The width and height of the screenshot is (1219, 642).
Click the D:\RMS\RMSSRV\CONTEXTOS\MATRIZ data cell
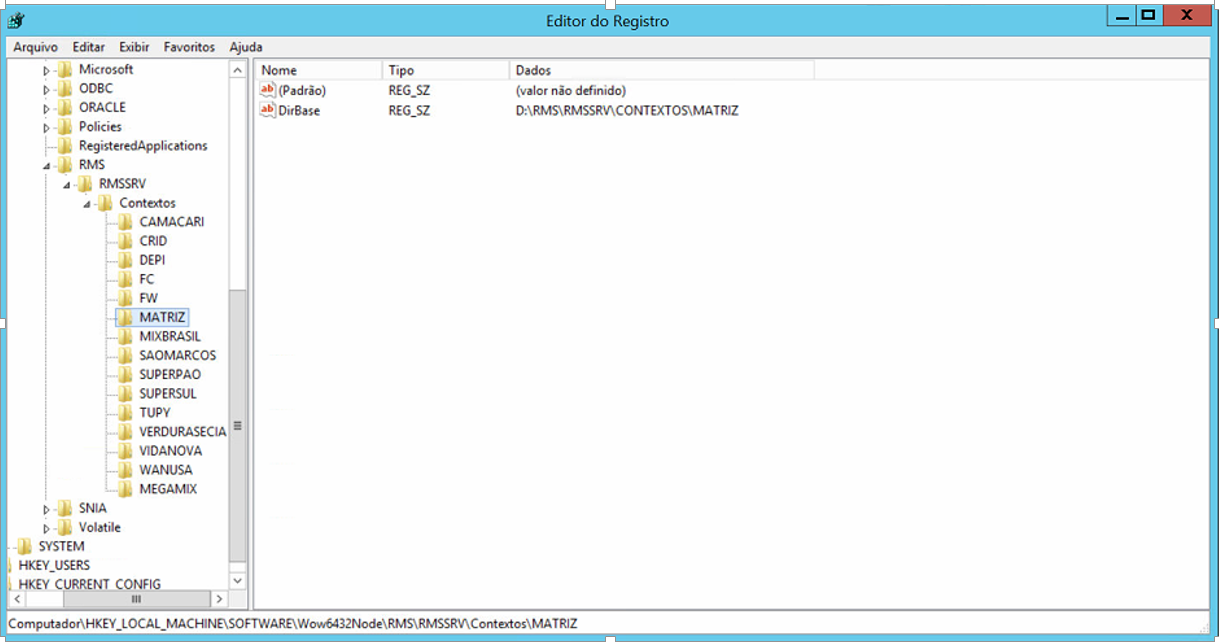click(x=626, y=110)
